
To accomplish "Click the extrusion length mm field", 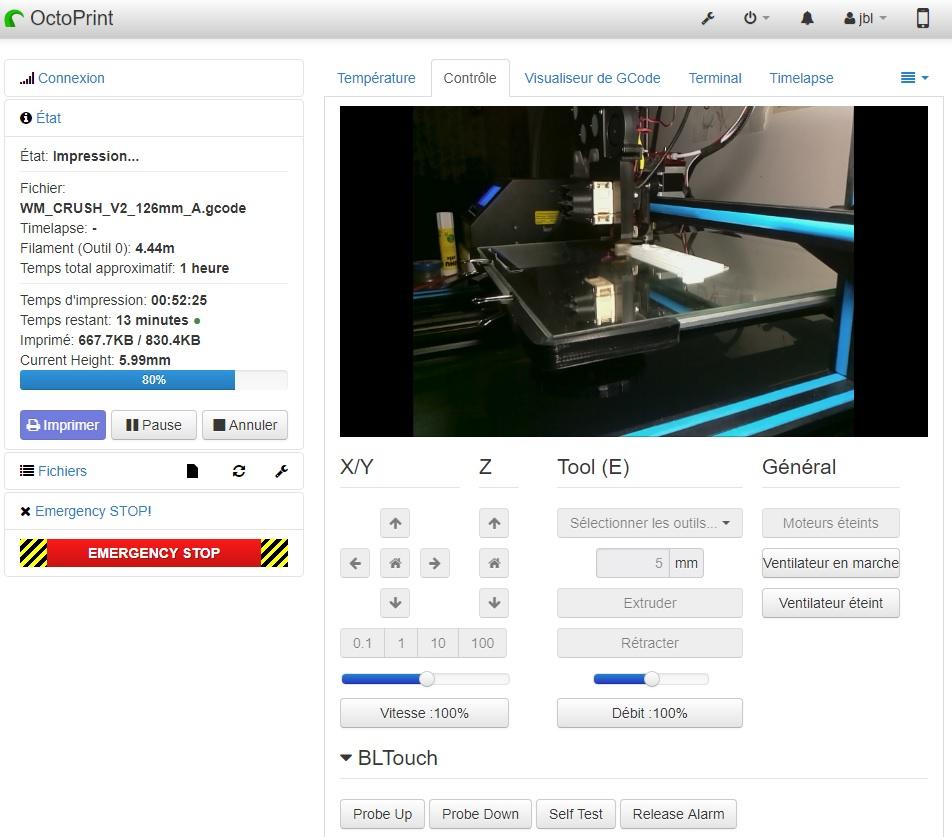I will click(633, 563).
